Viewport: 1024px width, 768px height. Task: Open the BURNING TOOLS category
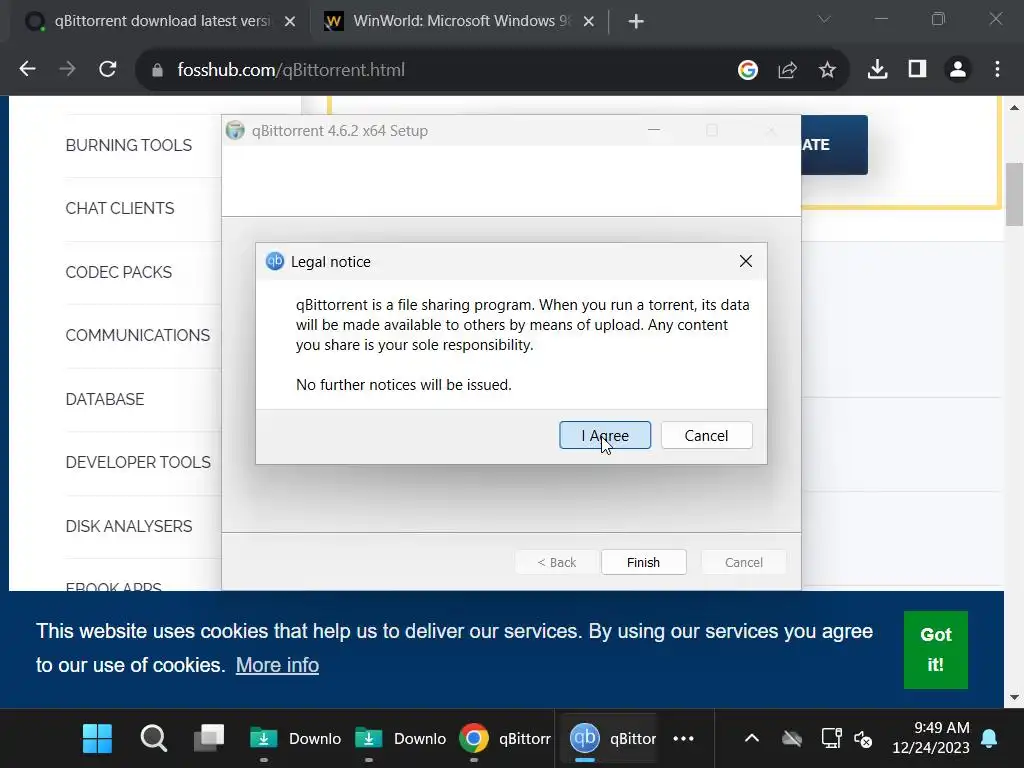pyautogui.click(x=129, y=145)
